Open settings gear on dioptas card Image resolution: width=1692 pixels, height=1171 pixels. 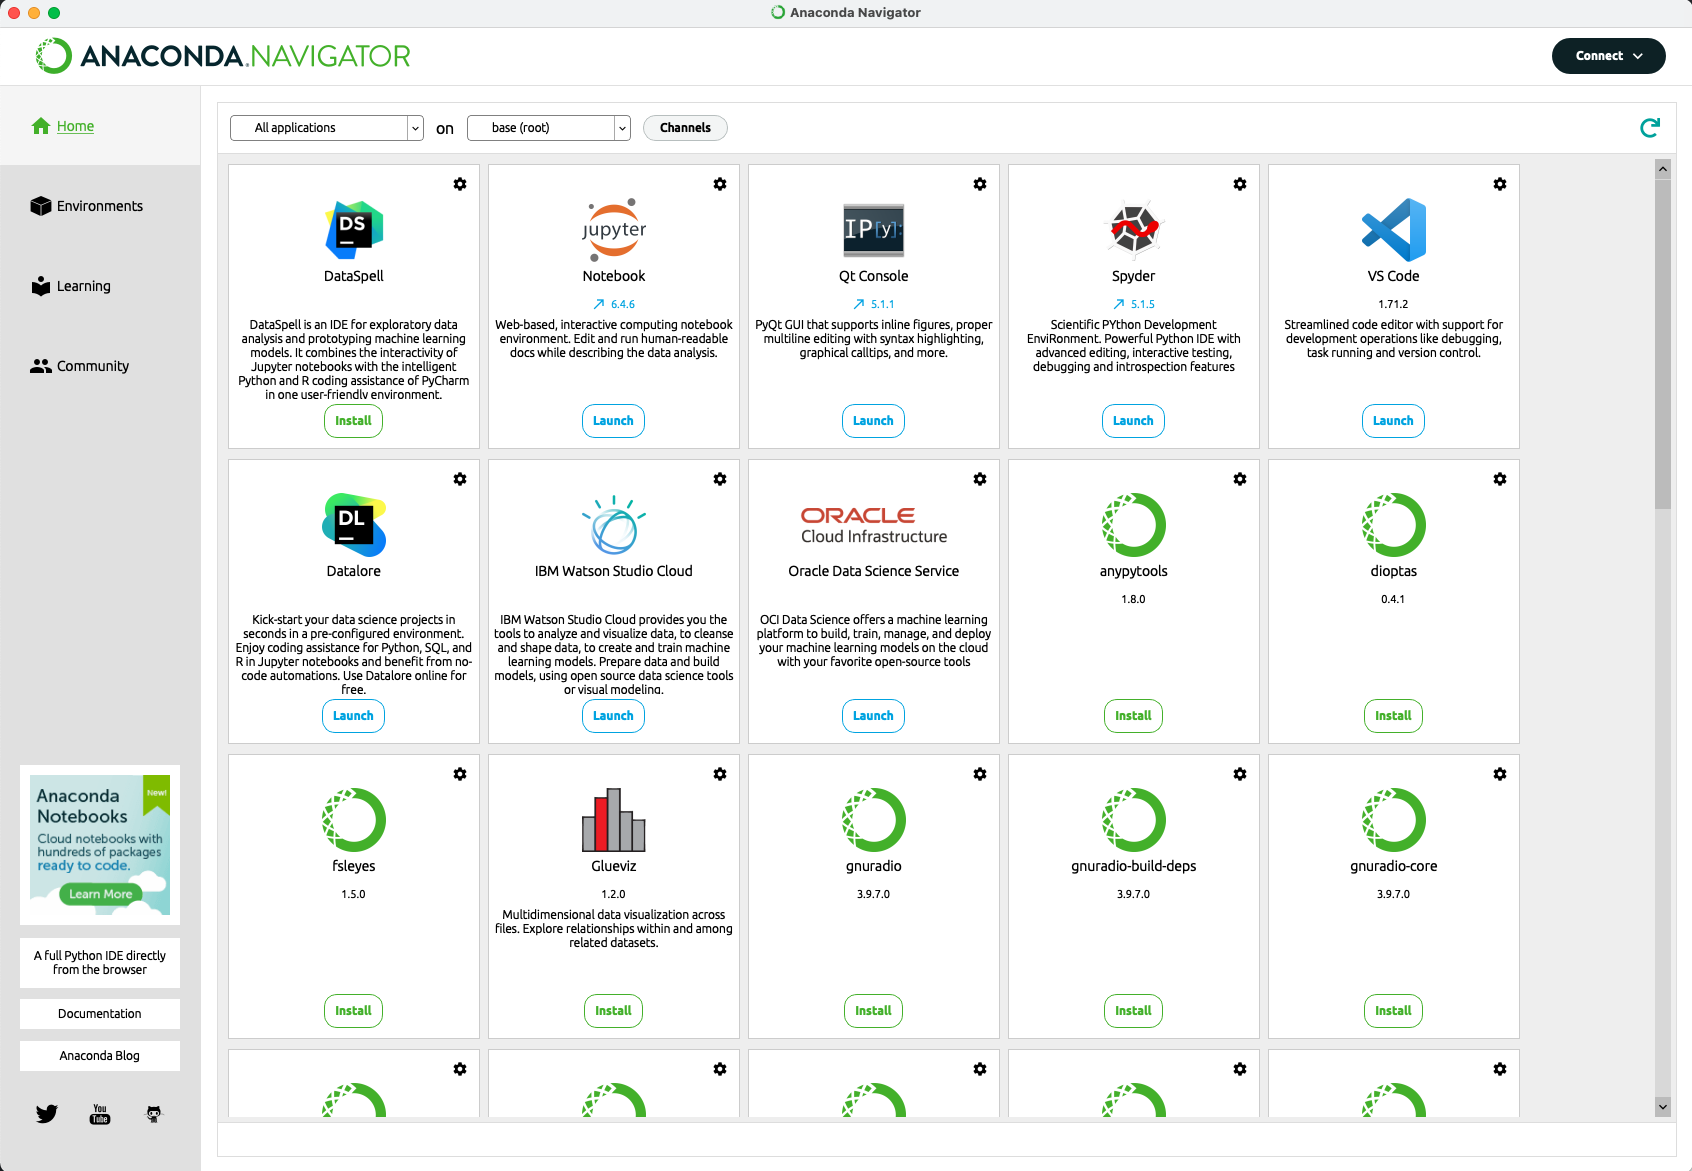click(x=1500, y=479)
